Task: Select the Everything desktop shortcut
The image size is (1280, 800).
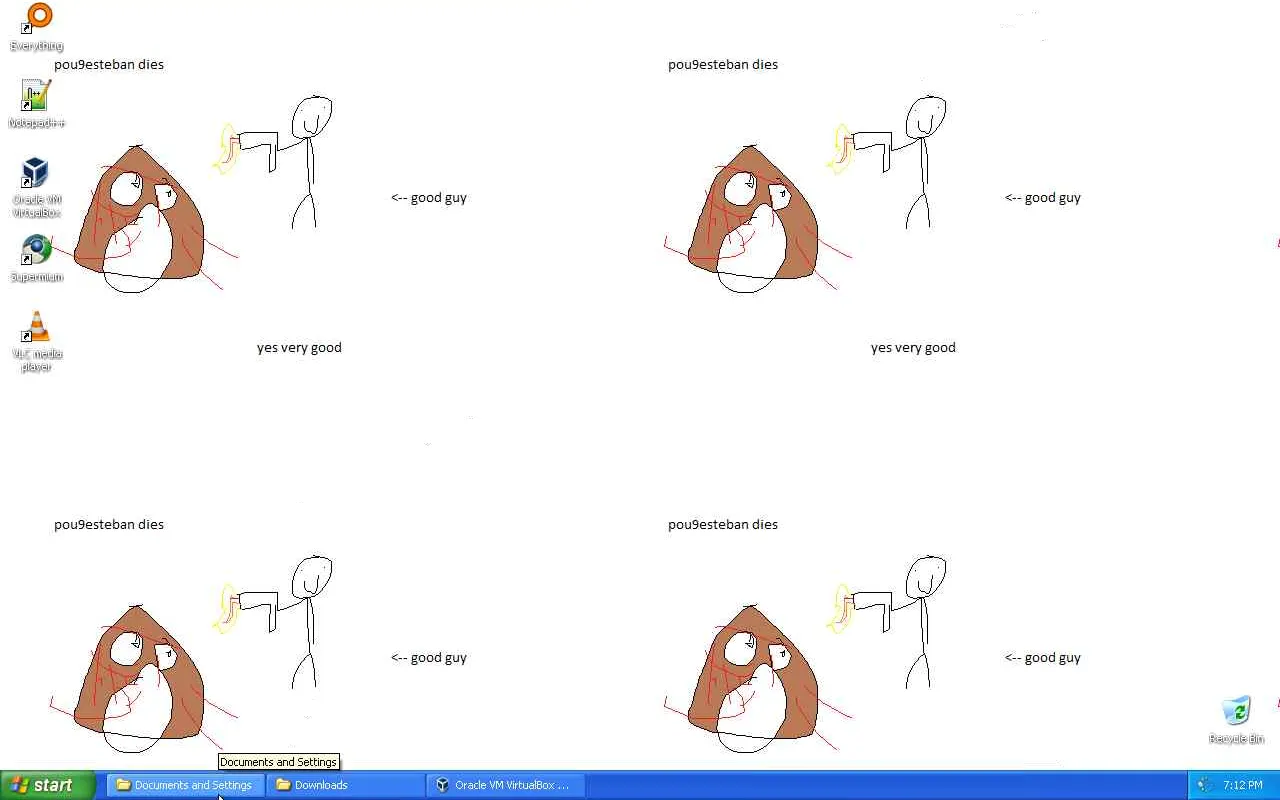Action: point(37,27)
